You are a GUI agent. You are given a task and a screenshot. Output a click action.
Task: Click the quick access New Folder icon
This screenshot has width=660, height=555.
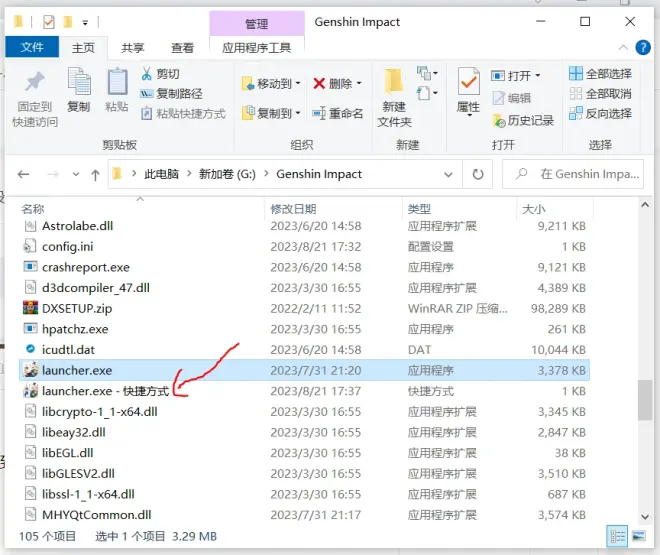pos(68,21)
